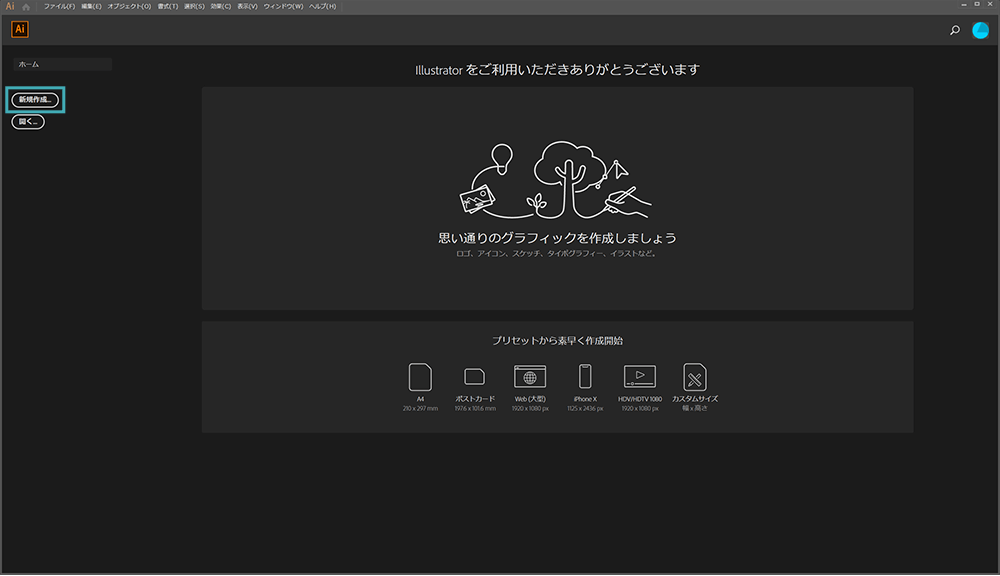Open the ファイル(F) menu

(59, 6)
